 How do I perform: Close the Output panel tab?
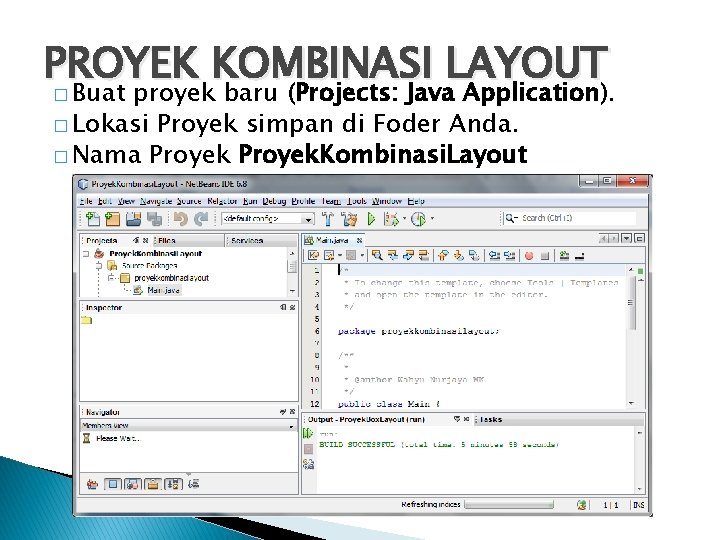[466, 419]
